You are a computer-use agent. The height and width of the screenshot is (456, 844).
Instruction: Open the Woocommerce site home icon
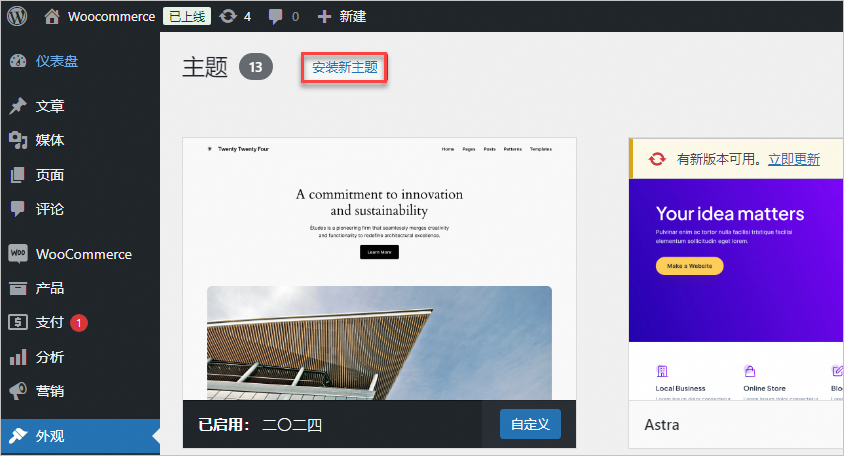52,16
